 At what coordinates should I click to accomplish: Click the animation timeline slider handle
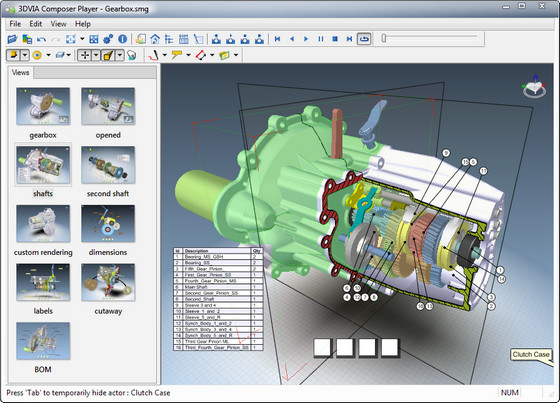[x=384, y=38]
